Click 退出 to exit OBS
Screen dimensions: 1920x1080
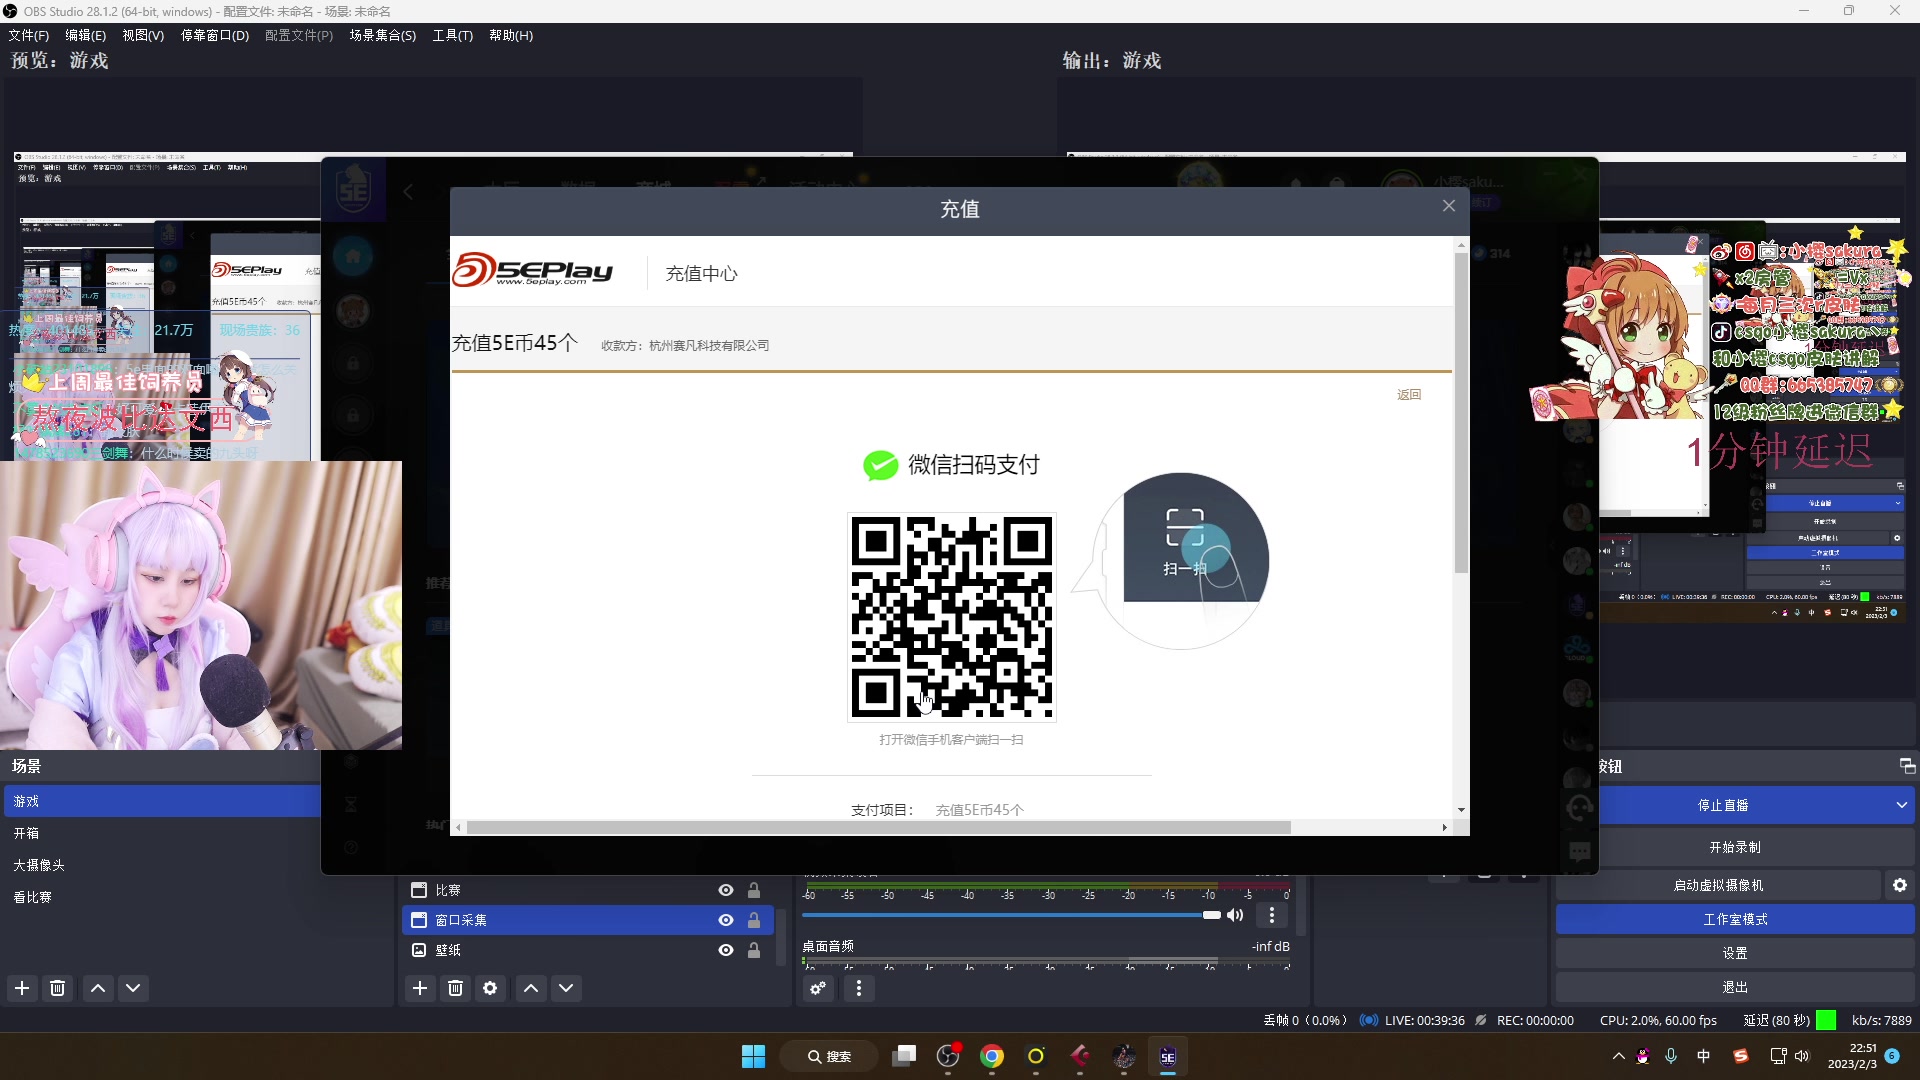pos(1735,987)
